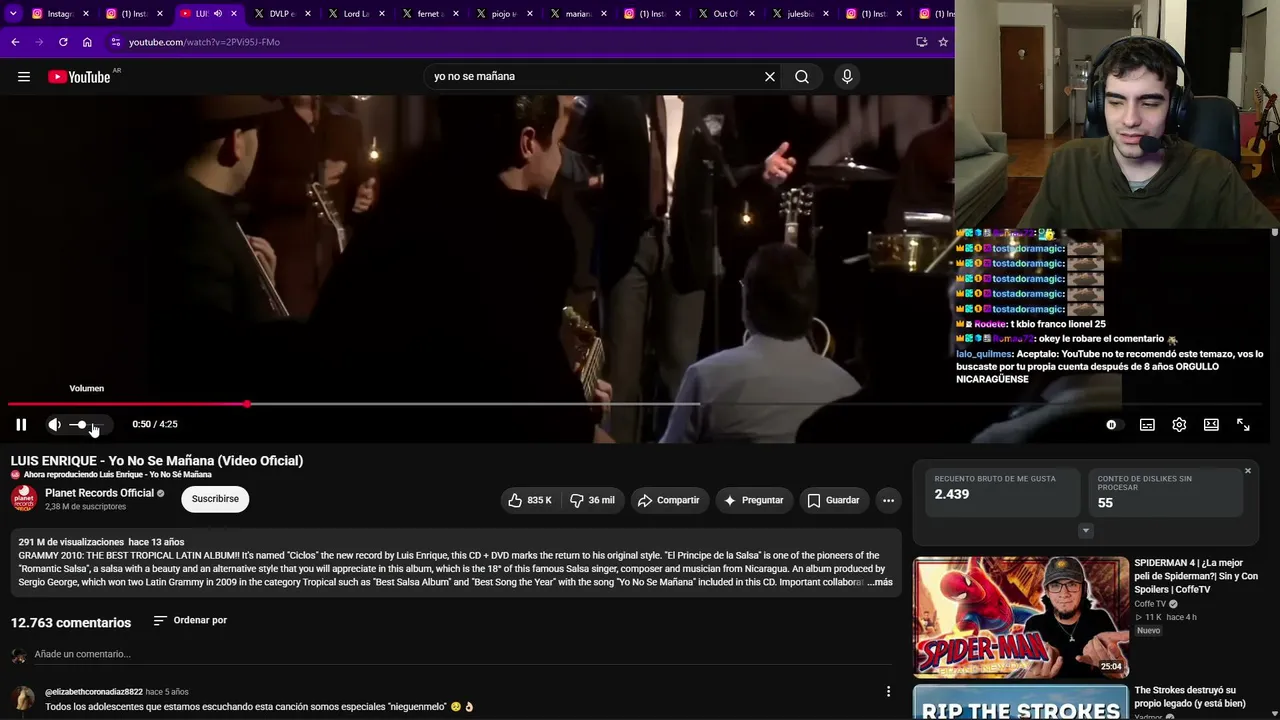1280x720 pixels.
Task: Open the YouTube guide hamburger menu
Action: 24,77
